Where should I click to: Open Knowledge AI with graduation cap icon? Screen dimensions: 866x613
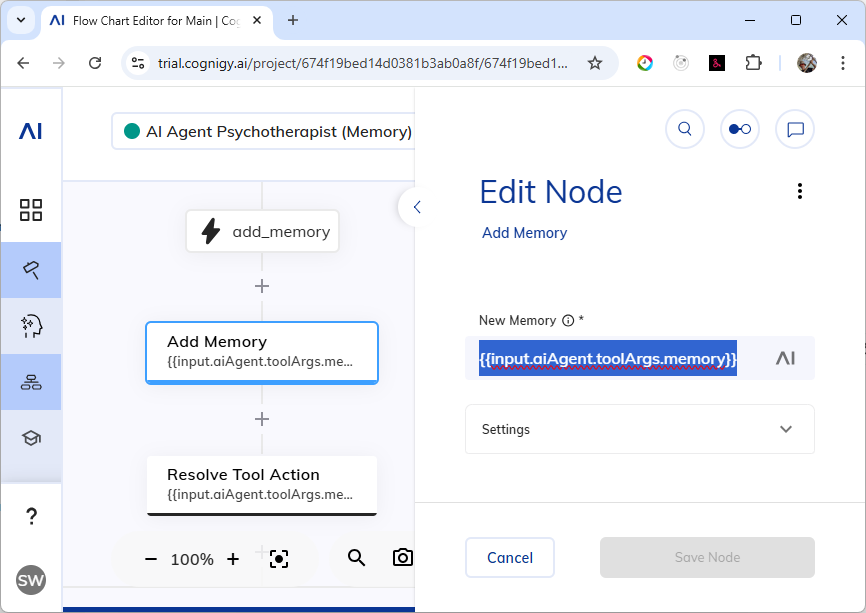pos(31,437)
